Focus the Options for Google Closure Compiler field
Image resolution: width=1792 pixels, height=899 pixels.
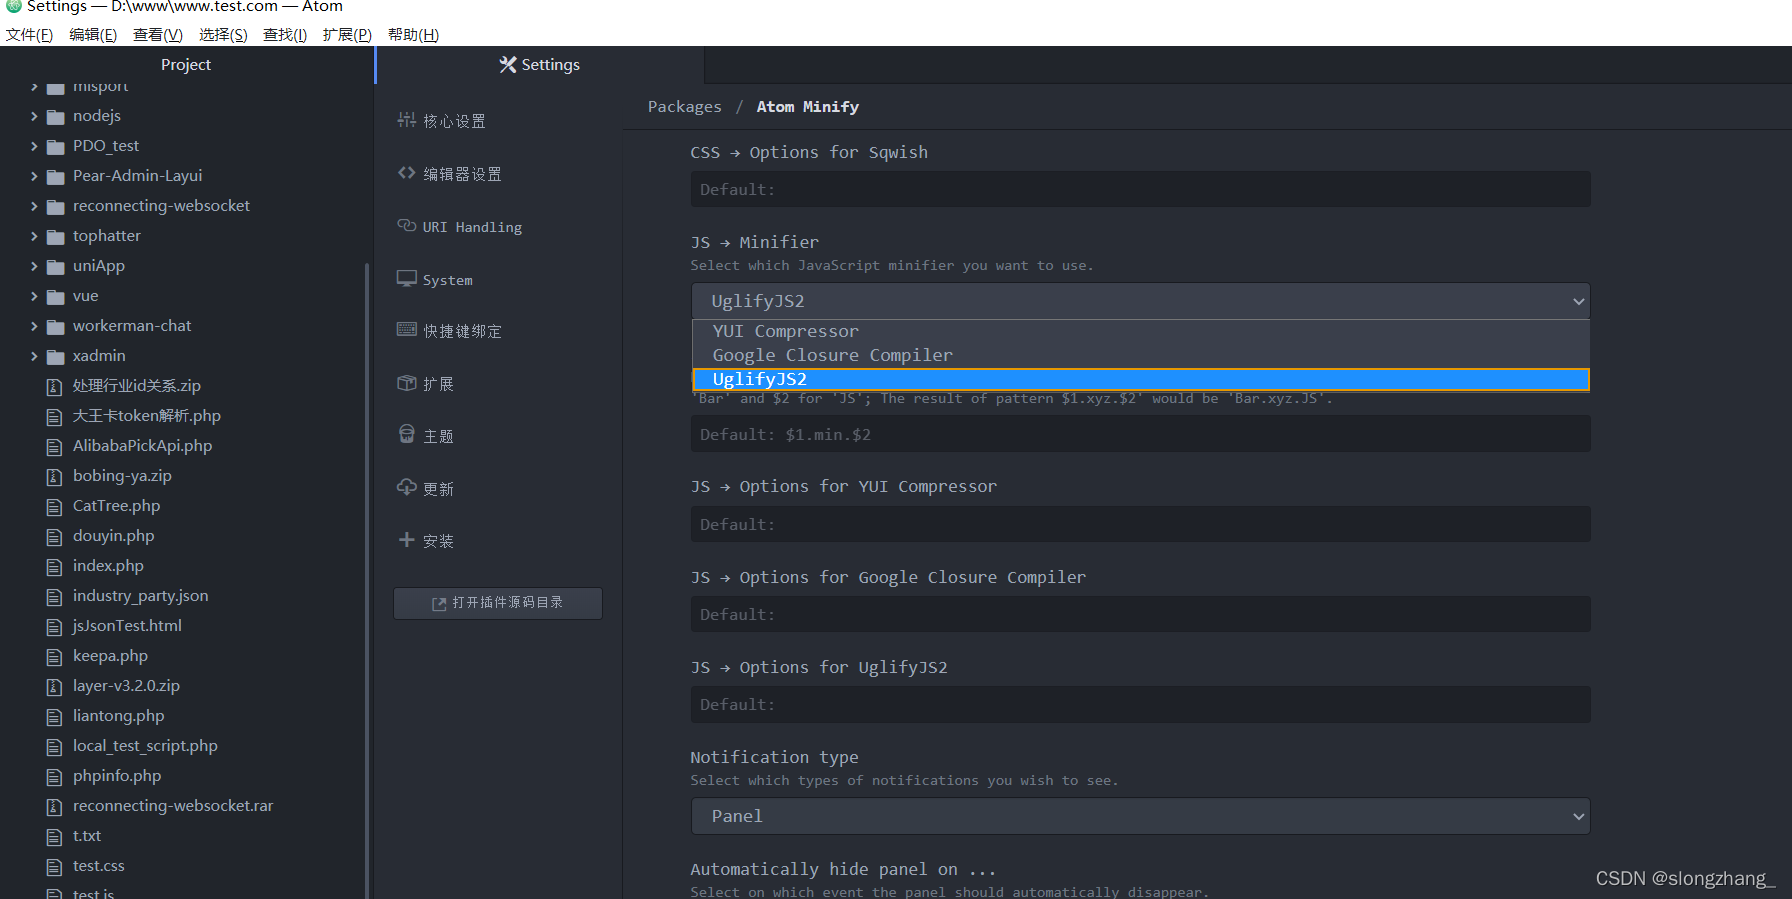[x=1140, y=614]
